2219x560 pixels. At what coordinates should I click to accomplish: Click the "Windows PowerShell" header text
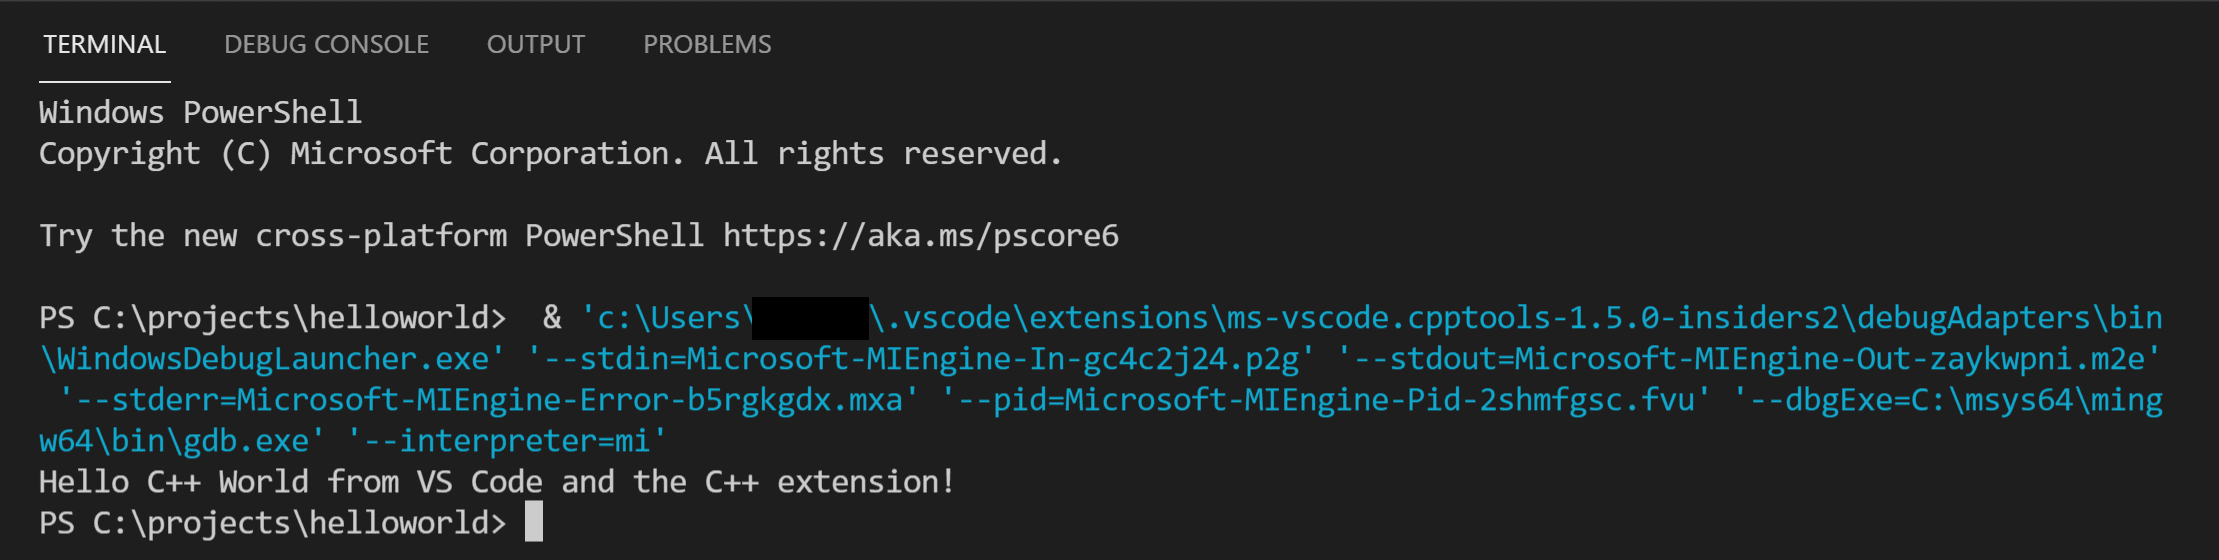pyautogui.click(x=200, y=112)
